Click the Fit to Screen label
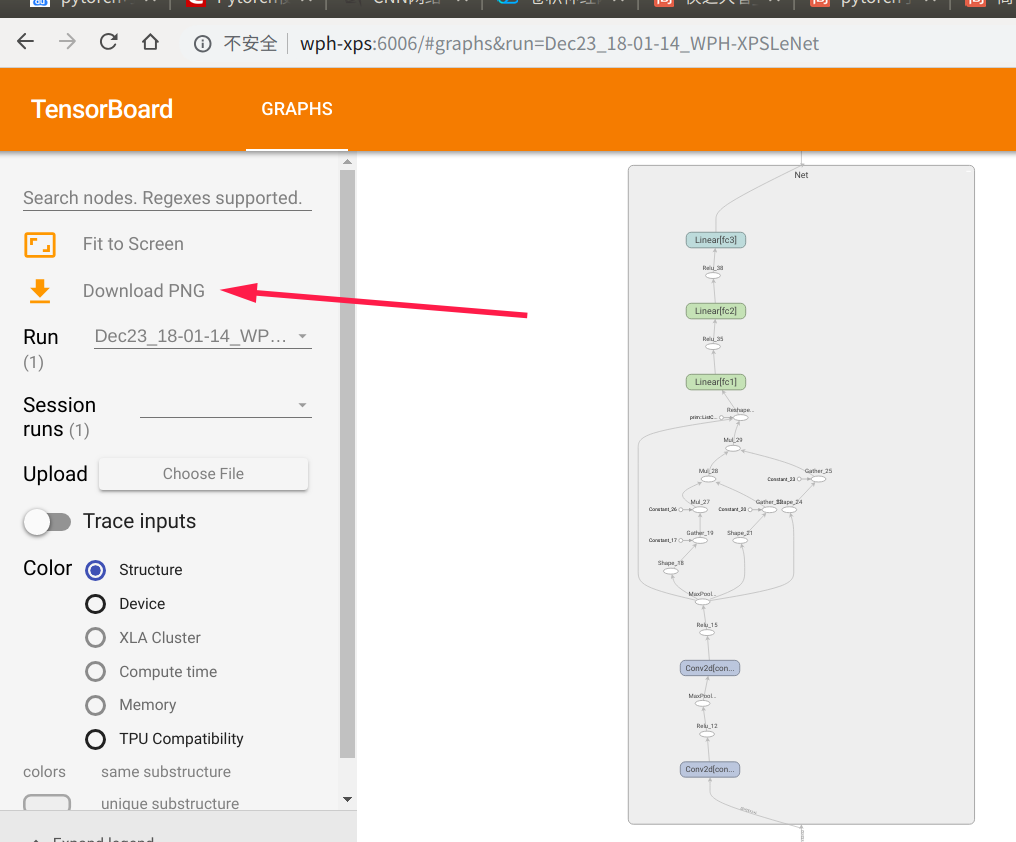1016x842 pixels. click(133, 244)
